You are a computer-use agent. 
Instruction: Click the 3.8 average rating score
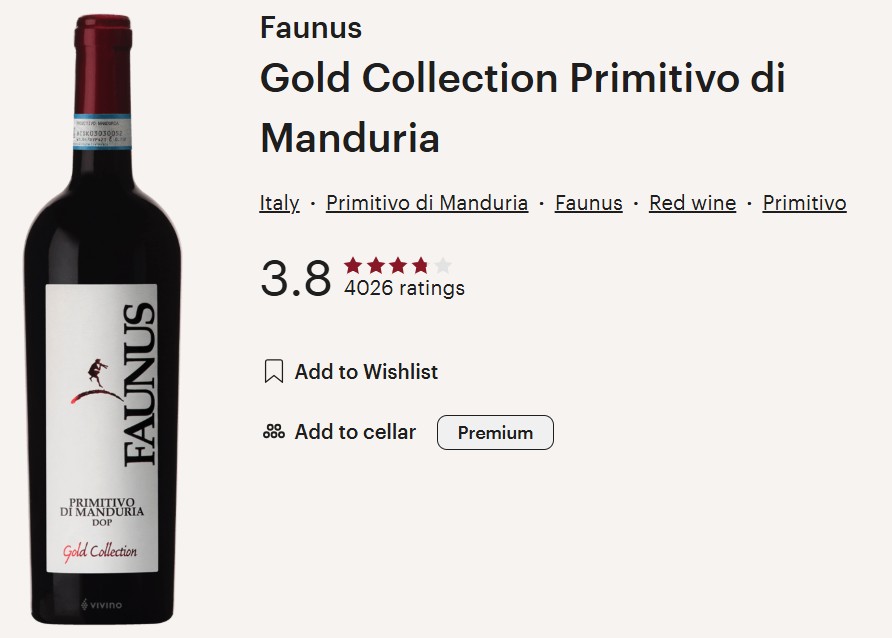coord(295,279)
